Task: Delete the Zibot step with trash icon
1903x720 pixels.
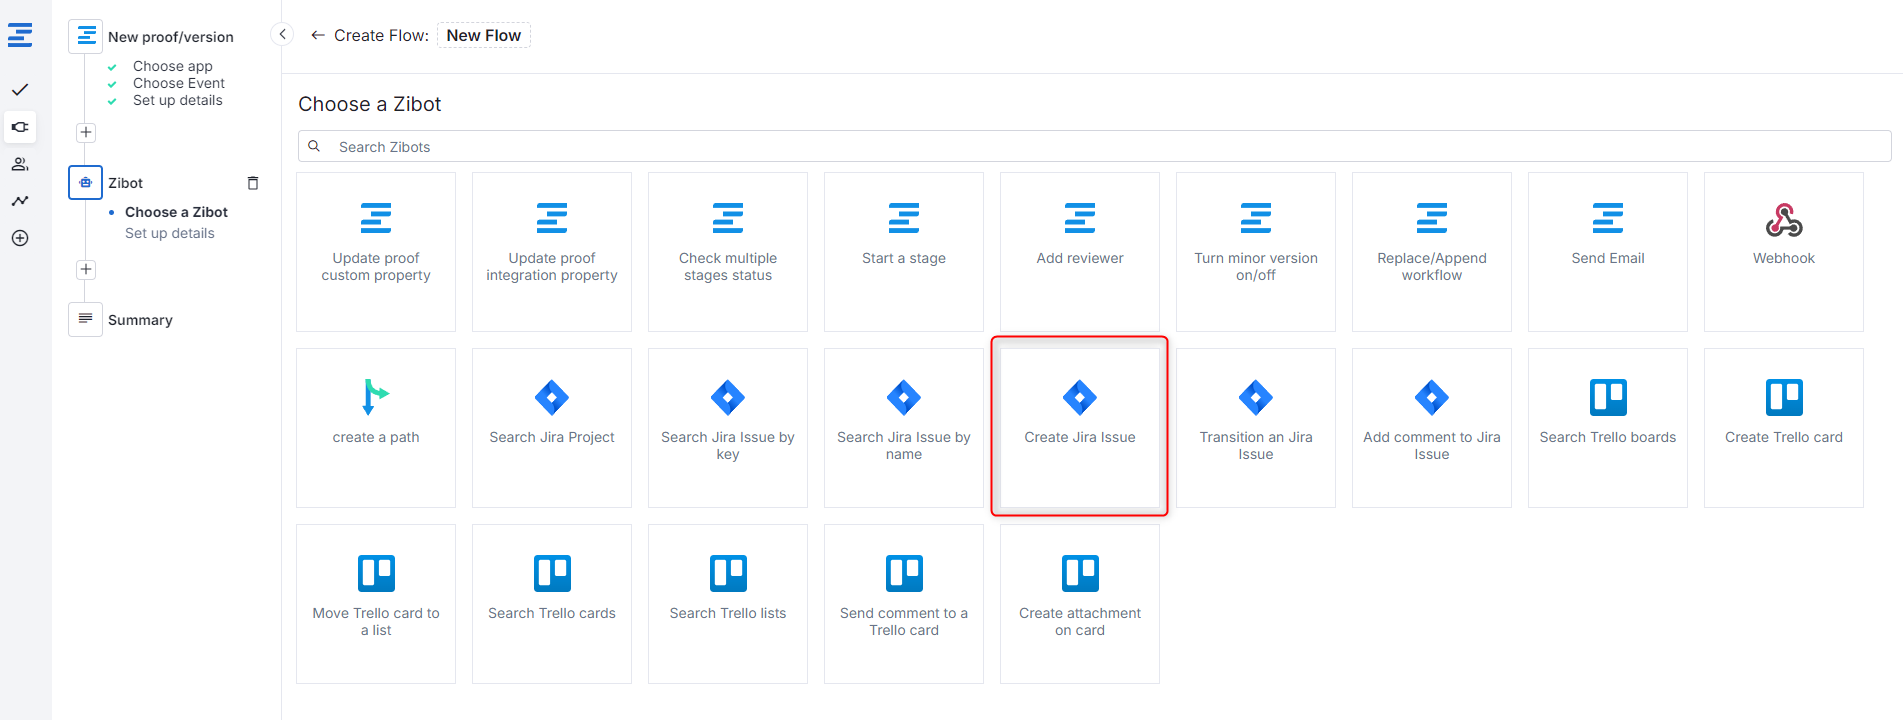Action: 253,183
